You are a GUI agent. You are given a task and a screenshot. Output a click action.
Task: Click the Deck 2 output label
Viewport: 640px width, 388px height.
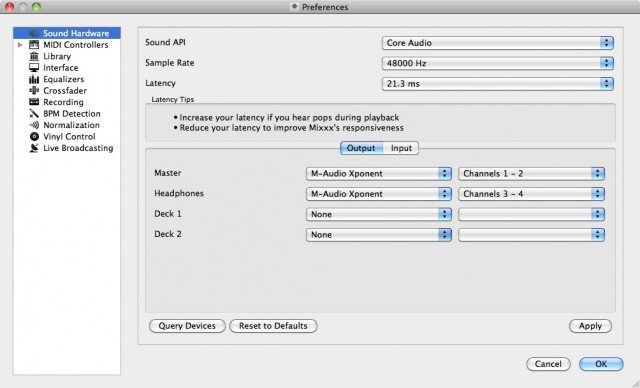[x=168, y=234]
